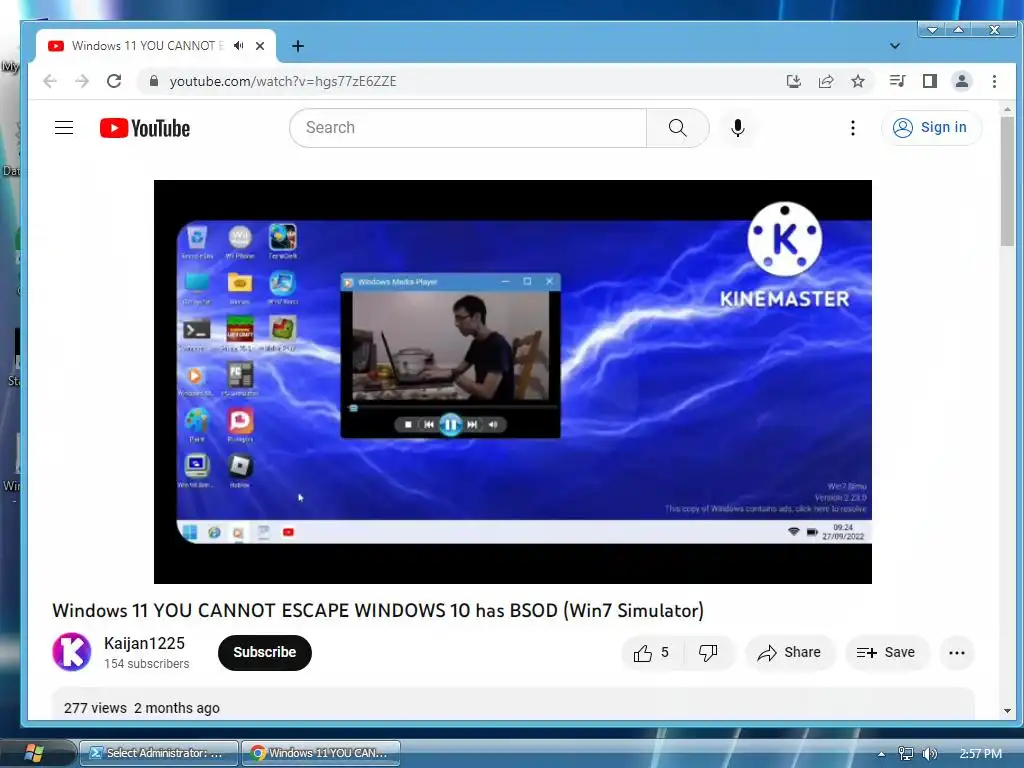This screenshot has height=768, width=1024.
Task: Share this page from the address bar
Action: pyautogui.click(x=825, y=81)
